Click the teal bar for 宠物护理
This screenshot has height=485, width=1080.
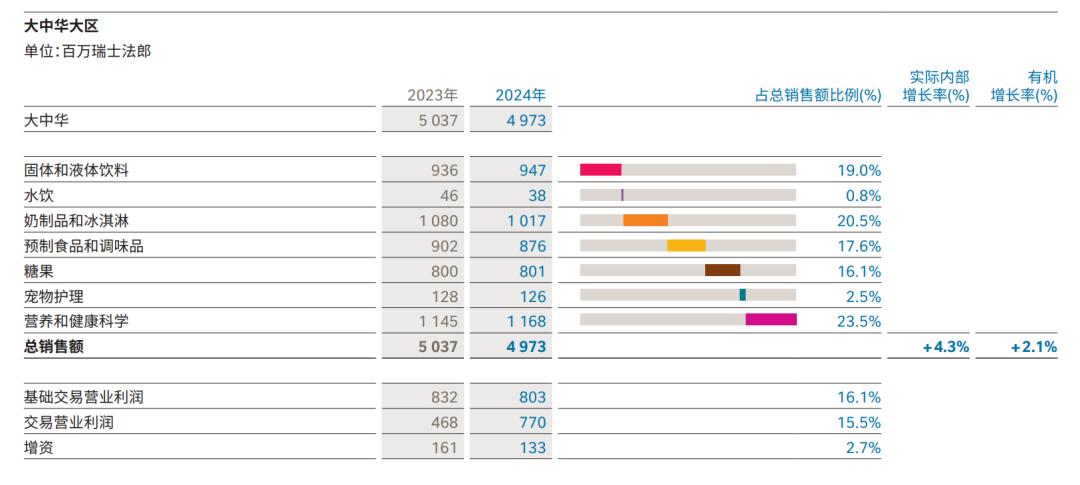(742, 295)
